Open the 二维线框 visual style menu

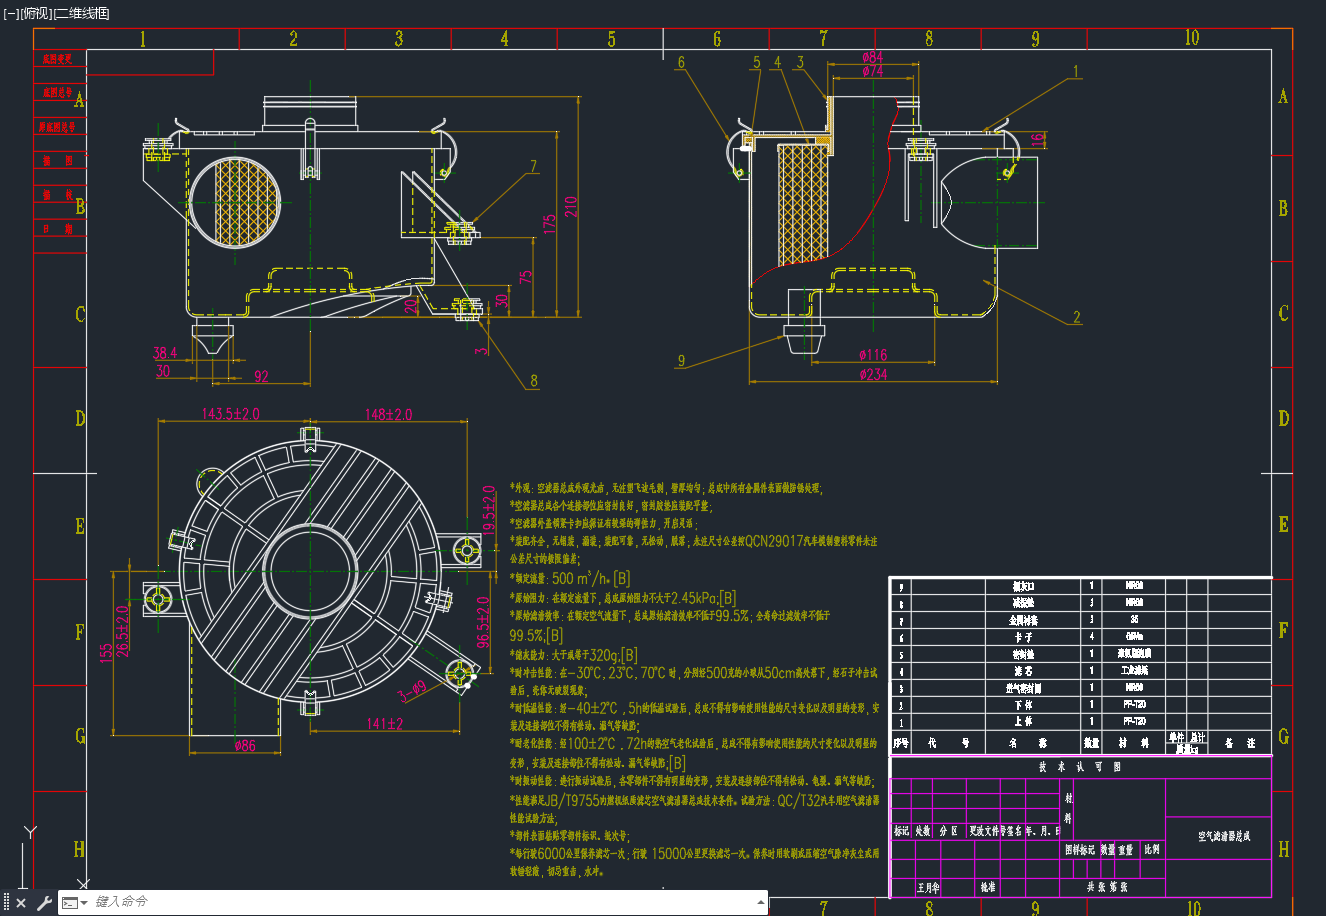coord(80,13)
